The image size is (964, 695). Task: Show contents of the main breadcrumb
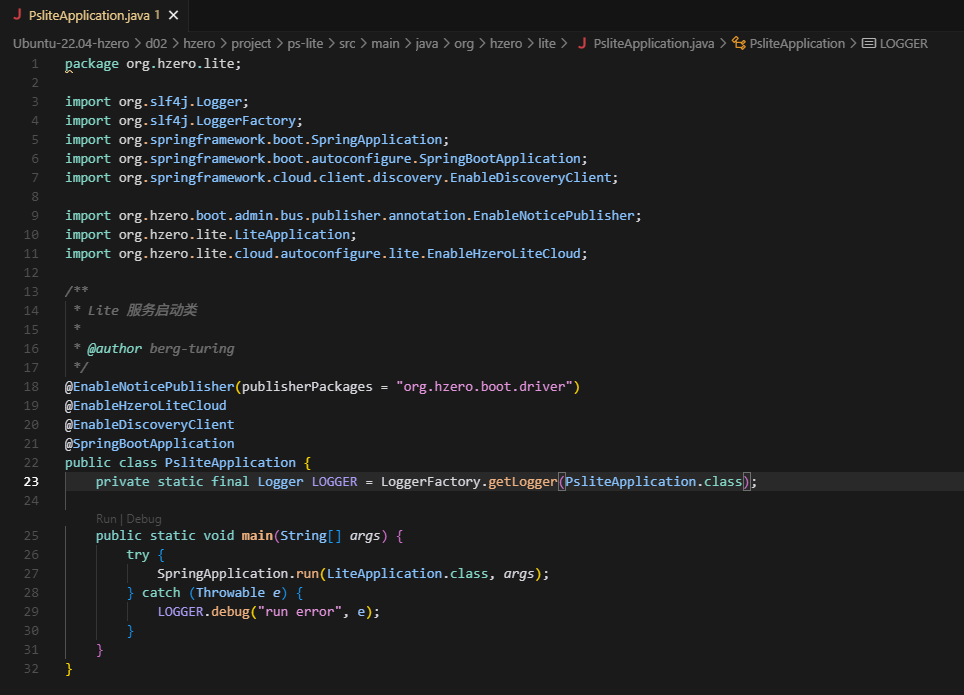385,44
